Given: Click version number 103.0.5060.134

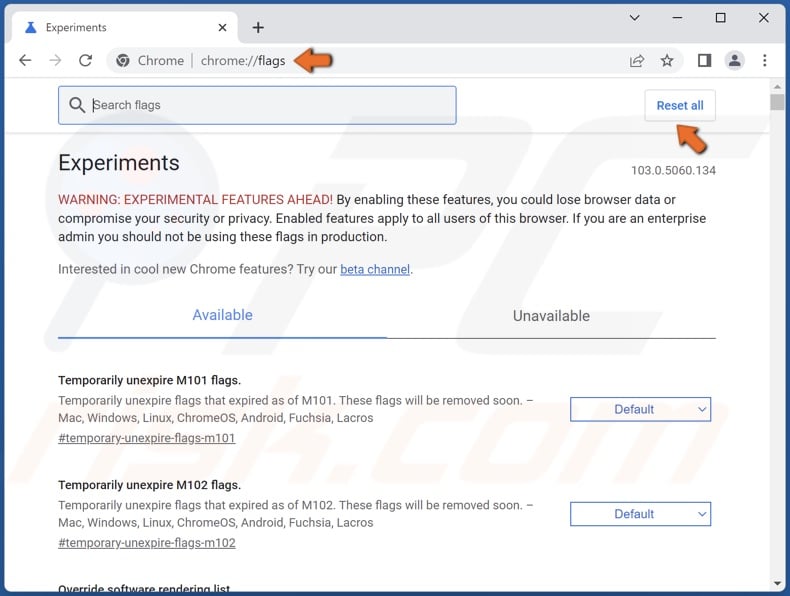Looking at the screenshot, I should pos(673,170).
